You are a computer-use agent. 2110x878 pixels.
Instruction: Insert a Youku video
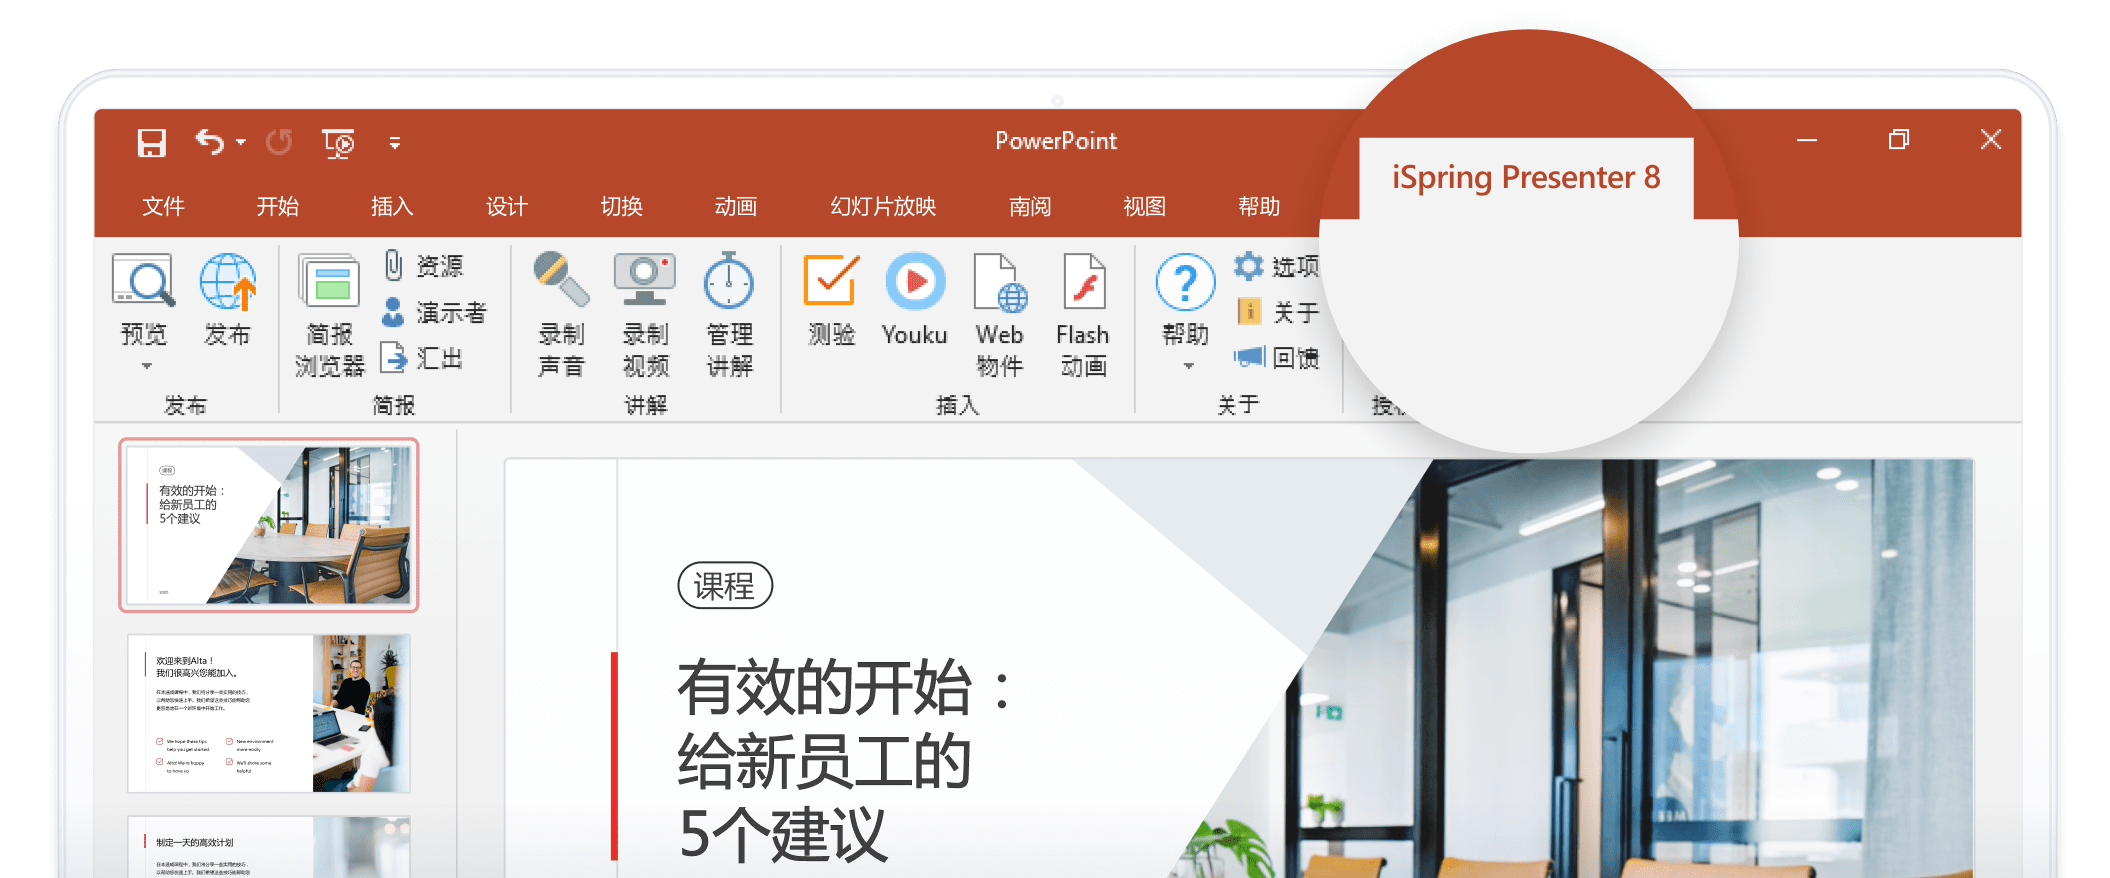915,300
